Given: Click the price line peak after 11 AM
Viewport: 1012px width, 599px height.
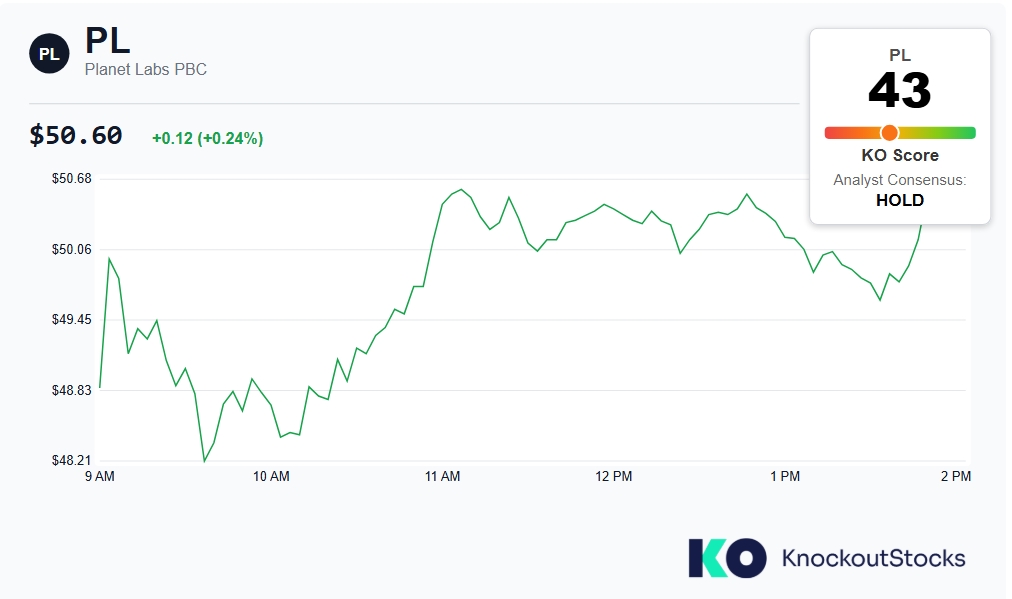Looking at the screenshot, I should click(461, 190).
